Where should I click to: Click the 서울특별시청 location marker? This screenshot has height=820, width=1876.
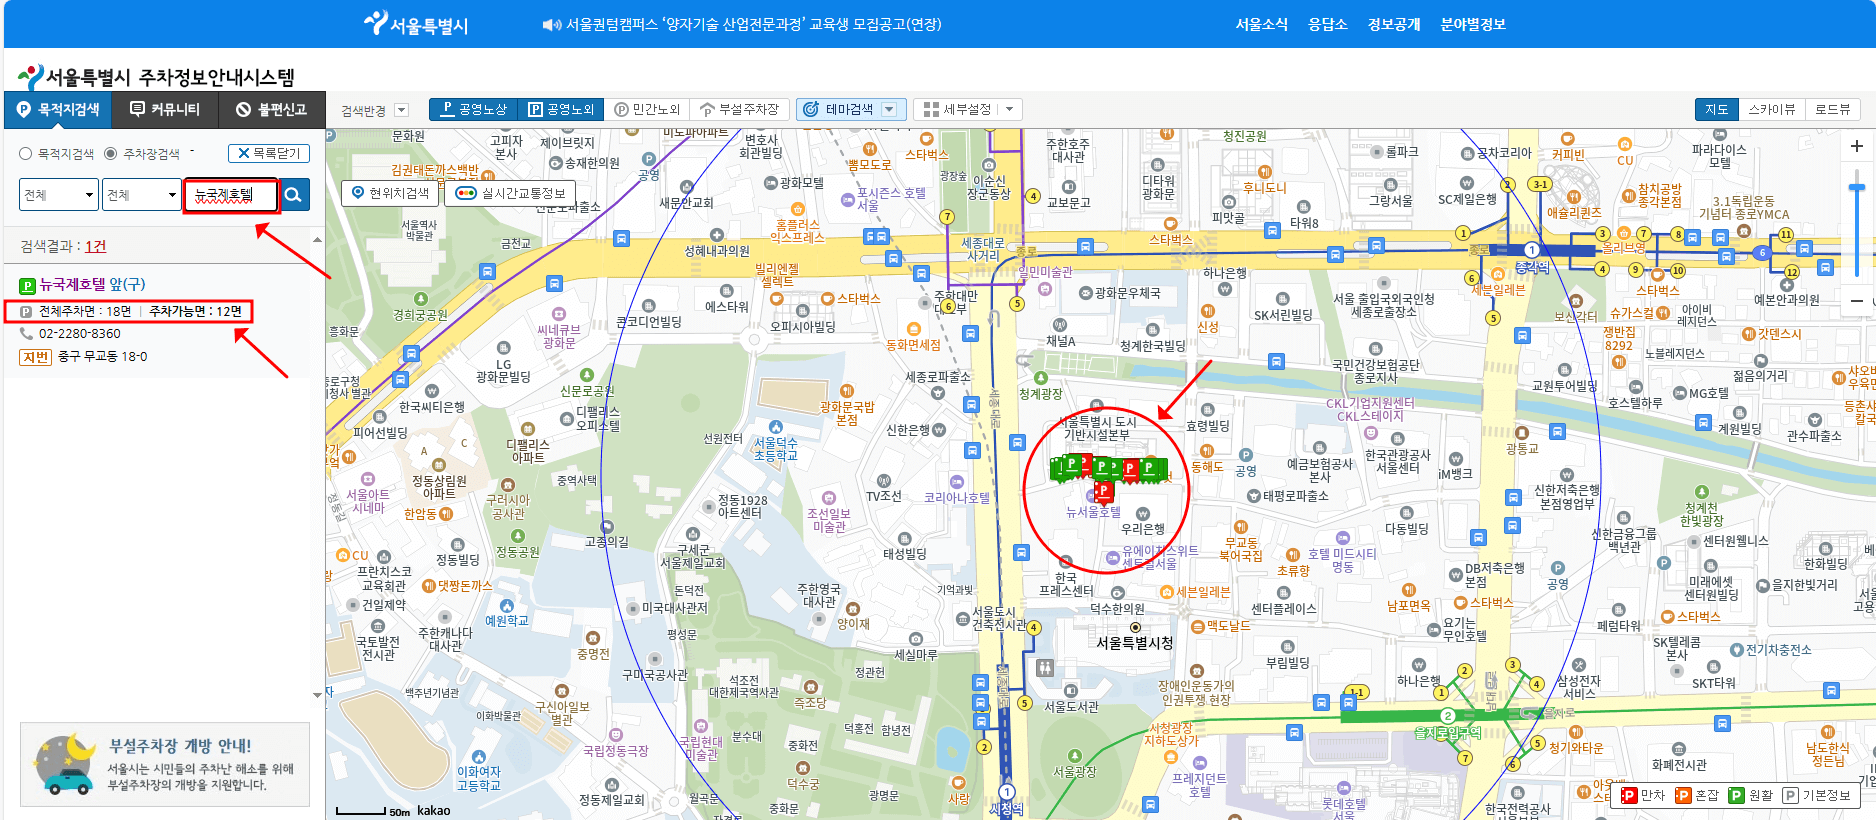[1135, 627]
